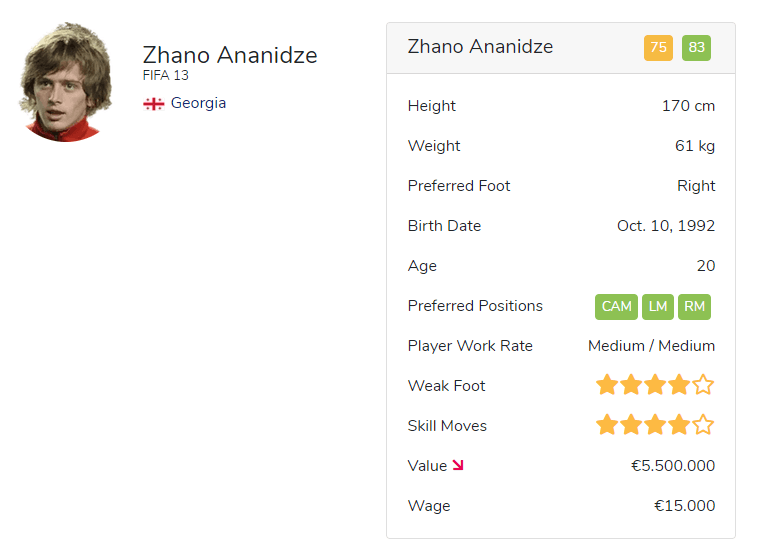Click the card header player name
The height and width of the screenshot is (560, 760).
[x=480, y=47]
